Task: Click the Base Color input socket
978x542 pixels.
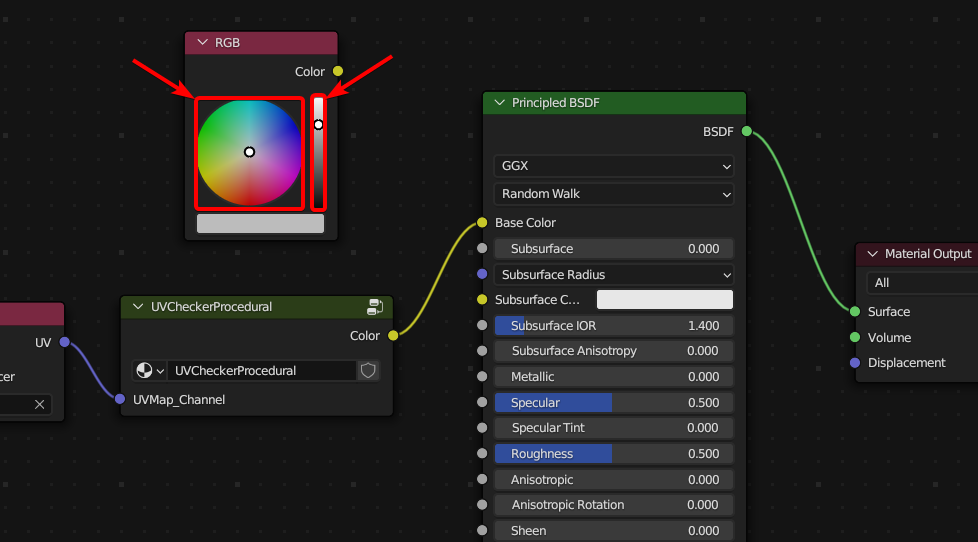Action: click(x=482, y=223)
